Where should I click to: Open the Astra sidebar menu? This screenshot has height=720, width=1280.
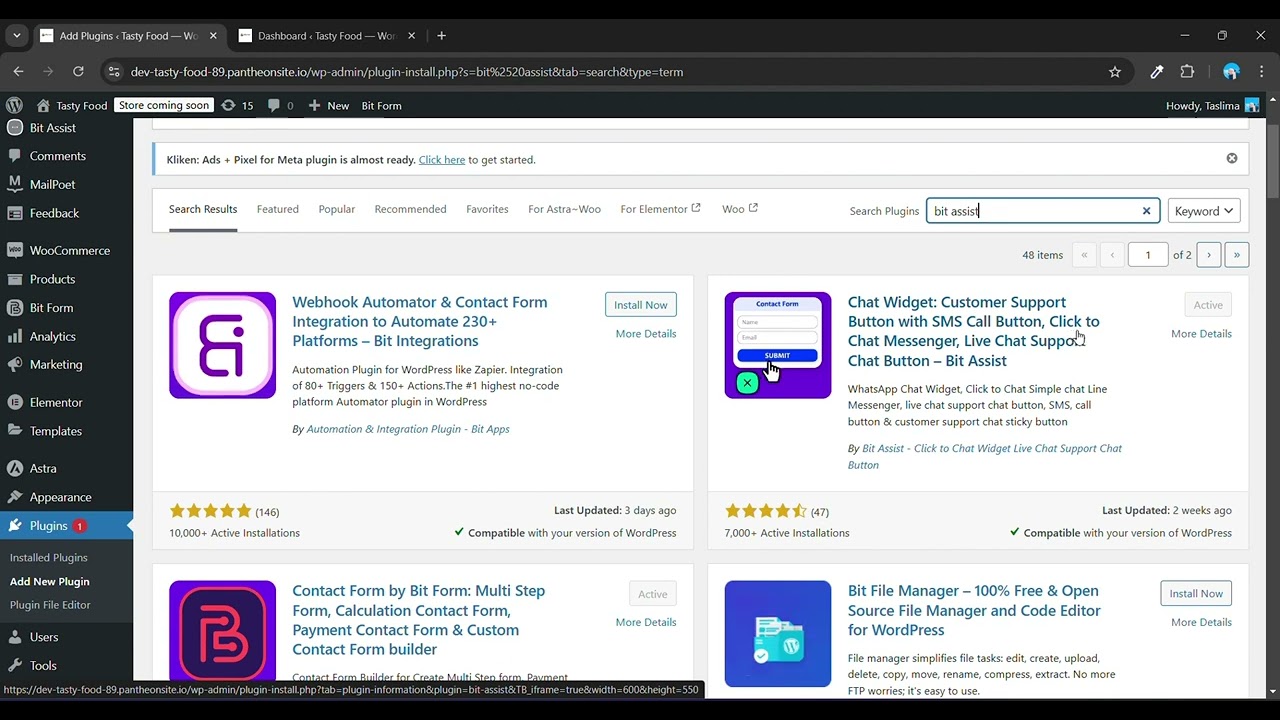(66, 468)
